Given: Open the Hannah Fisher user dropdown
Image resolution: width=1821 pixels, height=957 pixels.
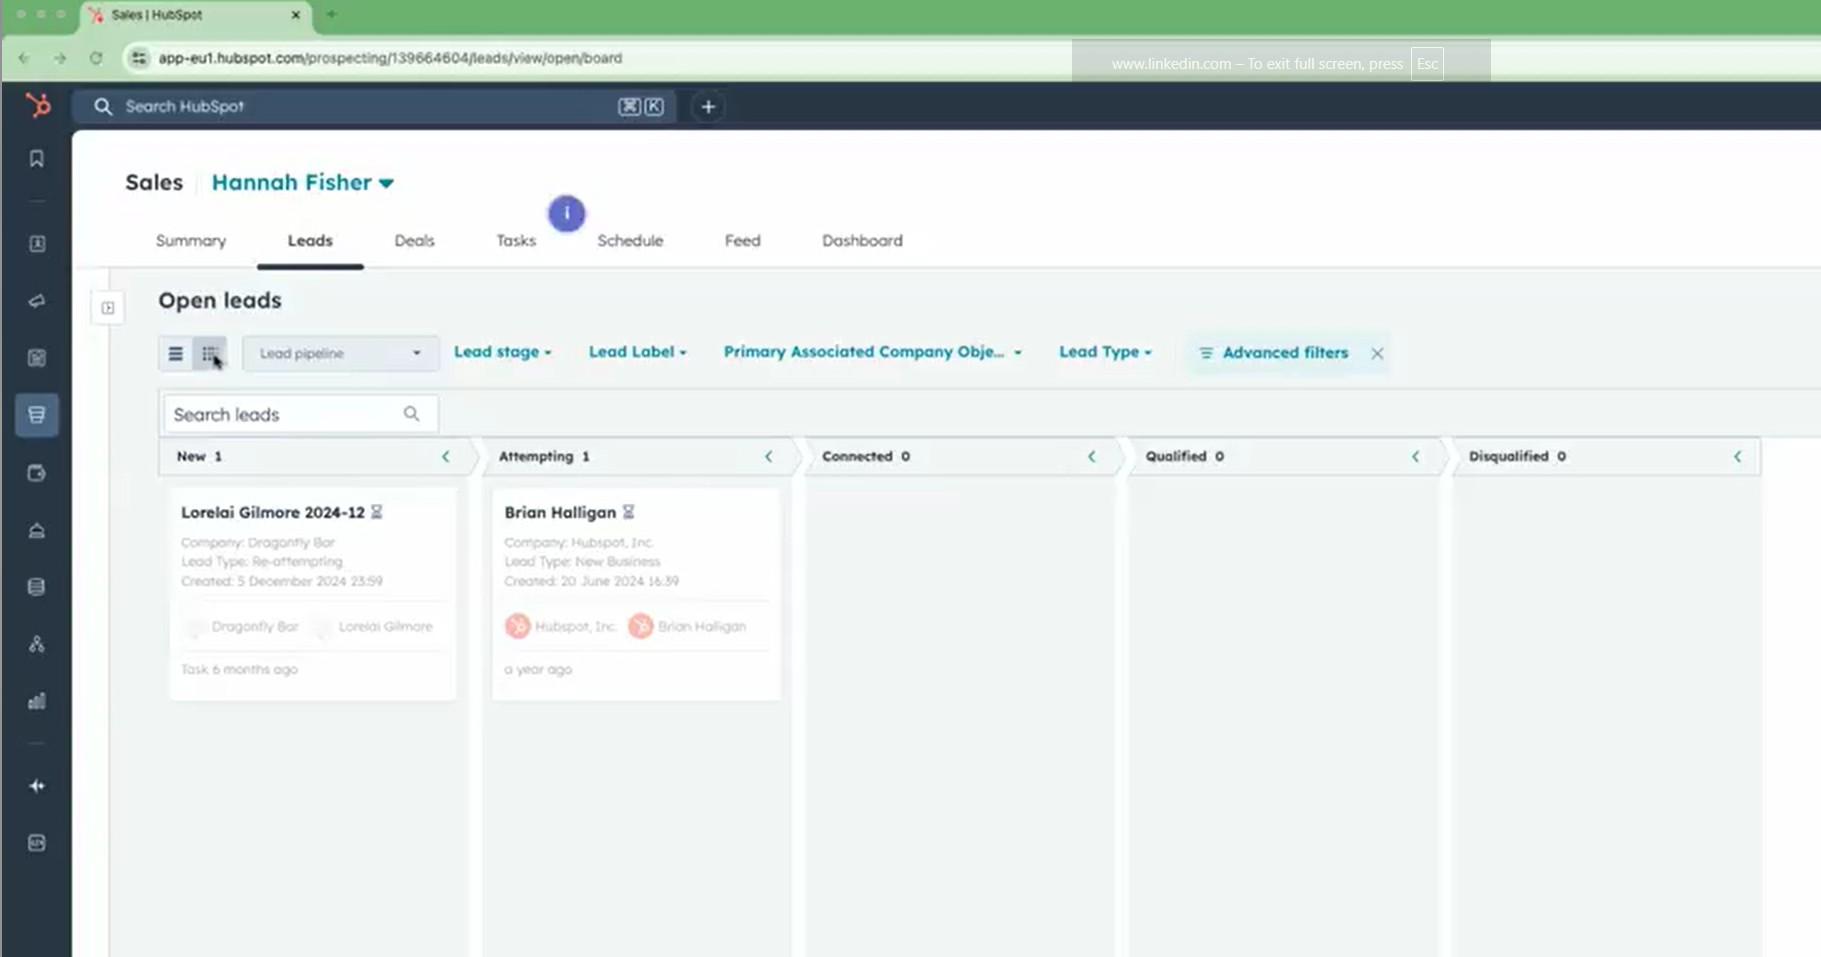Looking at the screenshot, I should (302, 183).
